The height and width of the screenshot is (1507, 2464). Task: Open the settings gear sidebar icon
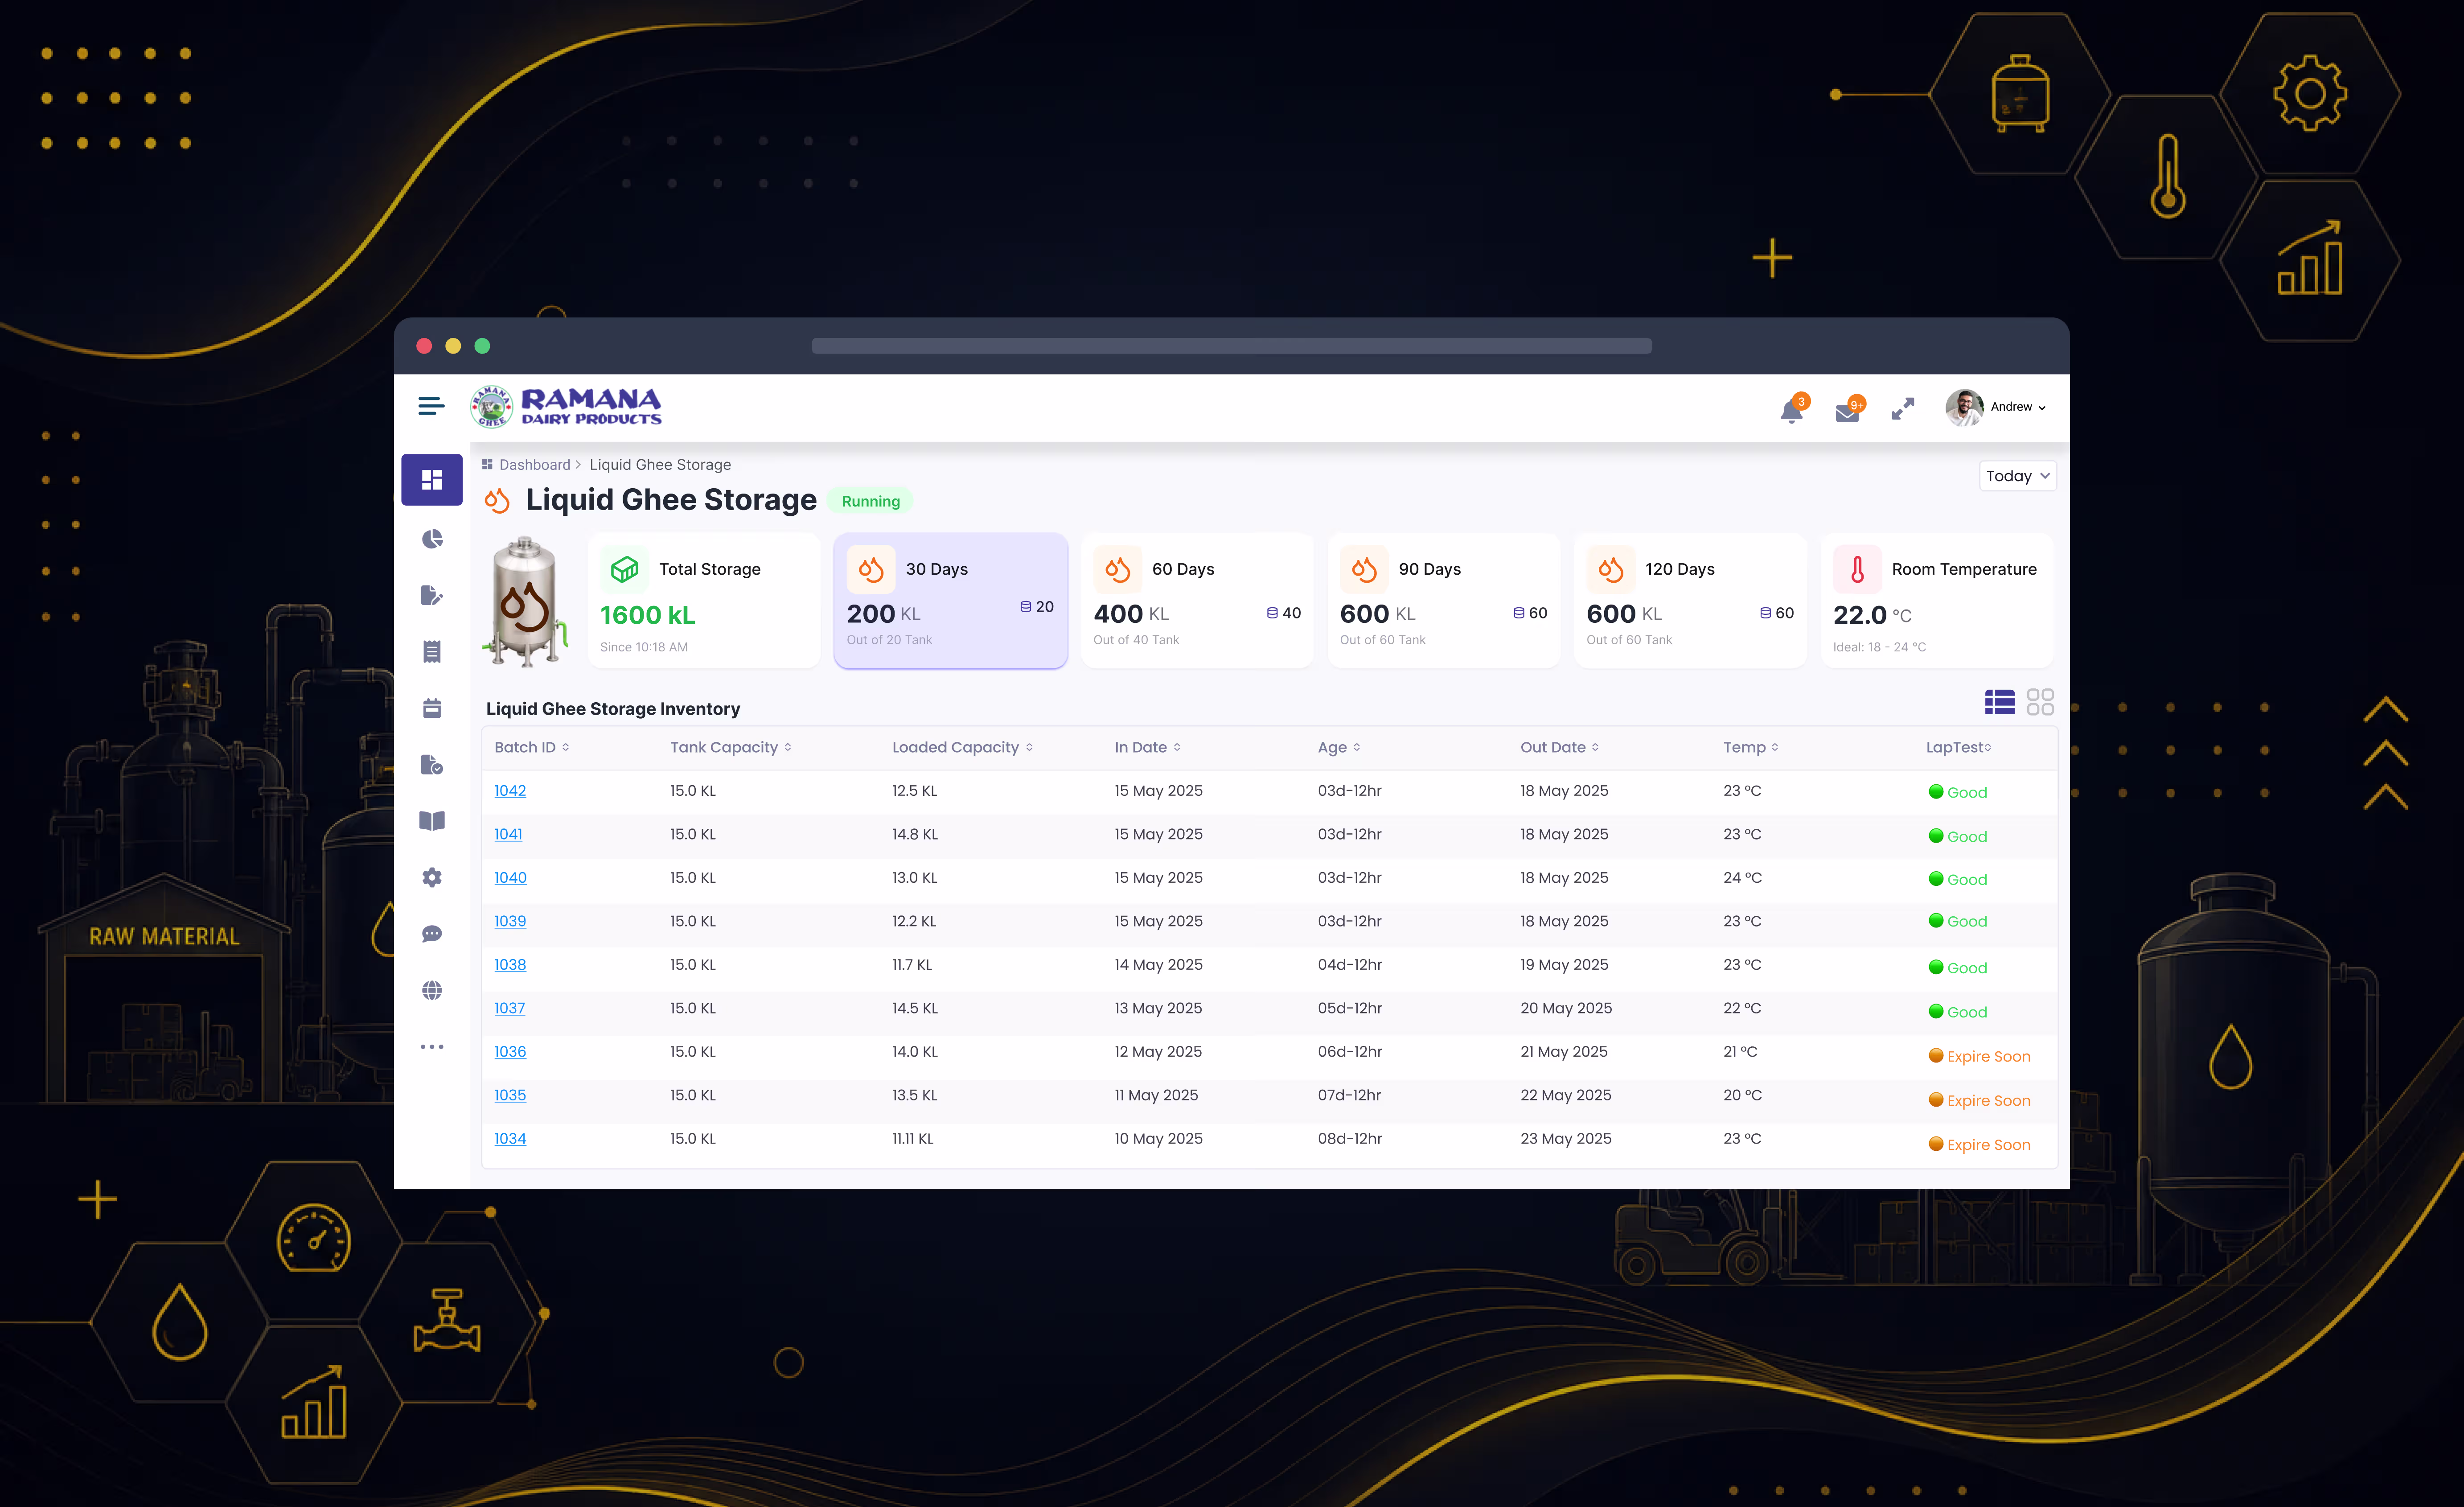(x=432, y=877)
